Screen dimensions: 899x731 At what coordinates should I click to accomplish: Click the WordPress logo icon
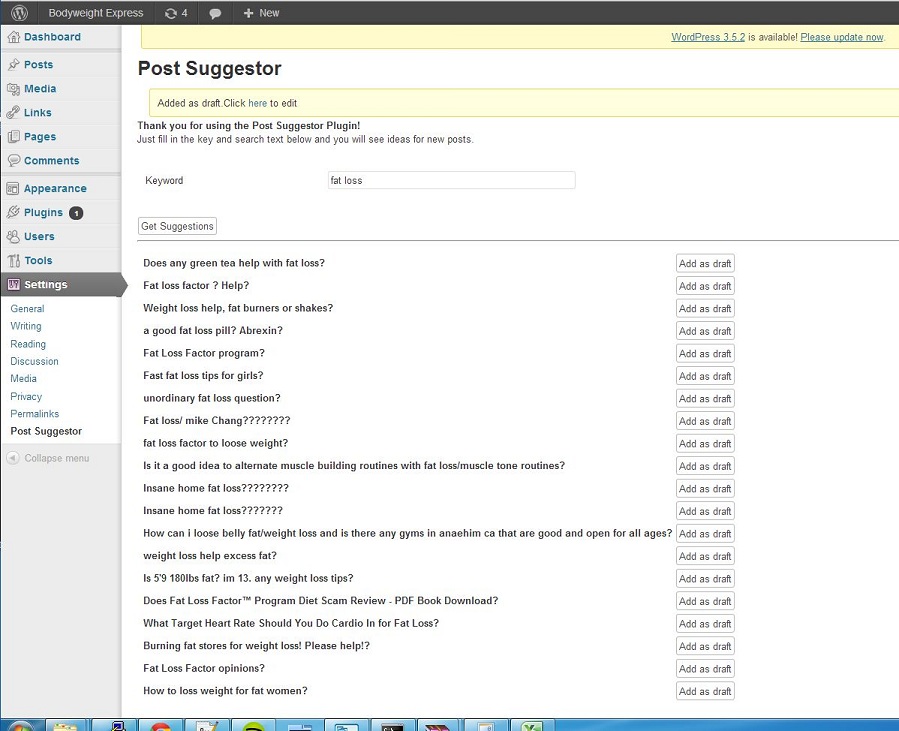[19, 13]
